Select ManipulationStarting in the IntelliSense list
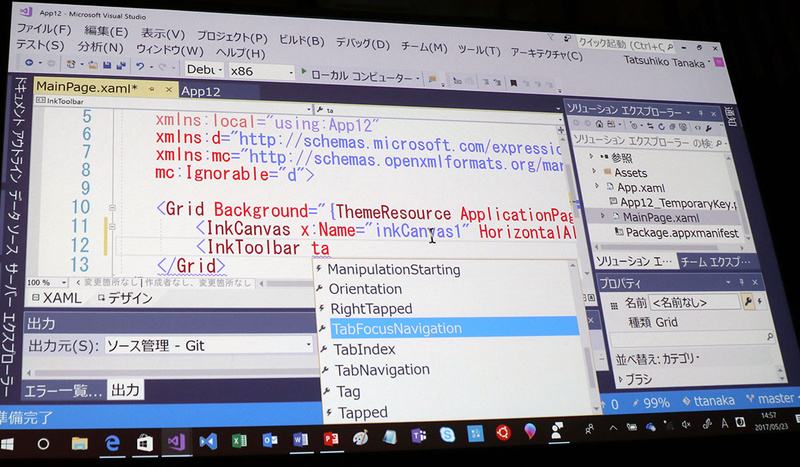Image resolution: width=800 pixels, height=467 pixels. (394, 269)
